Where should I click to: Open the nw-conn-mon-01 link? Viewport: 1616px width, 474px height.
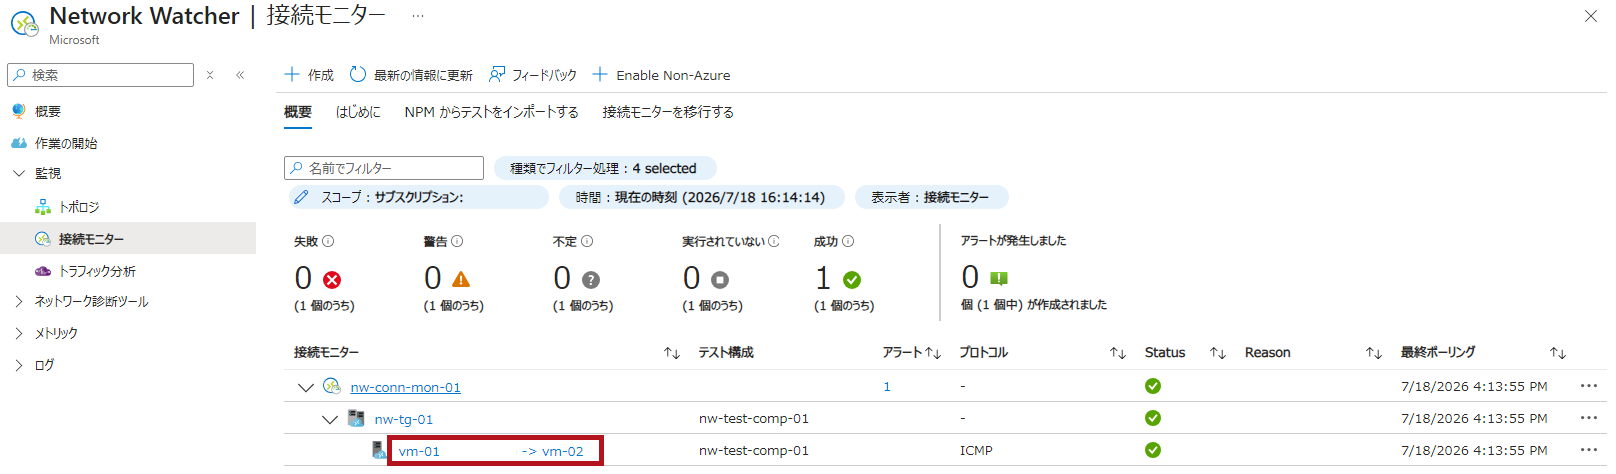coord(405,387)
